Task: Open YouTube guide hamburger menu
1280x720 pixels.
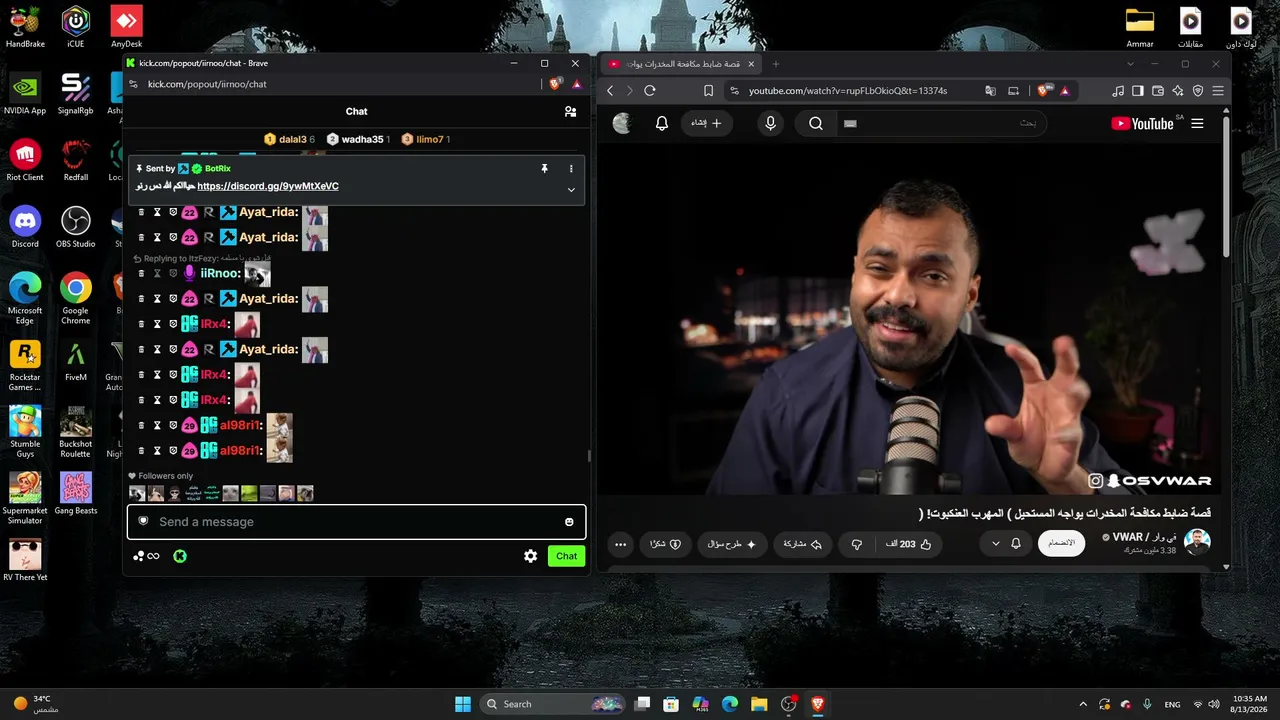Action: tap(1197, 124)
